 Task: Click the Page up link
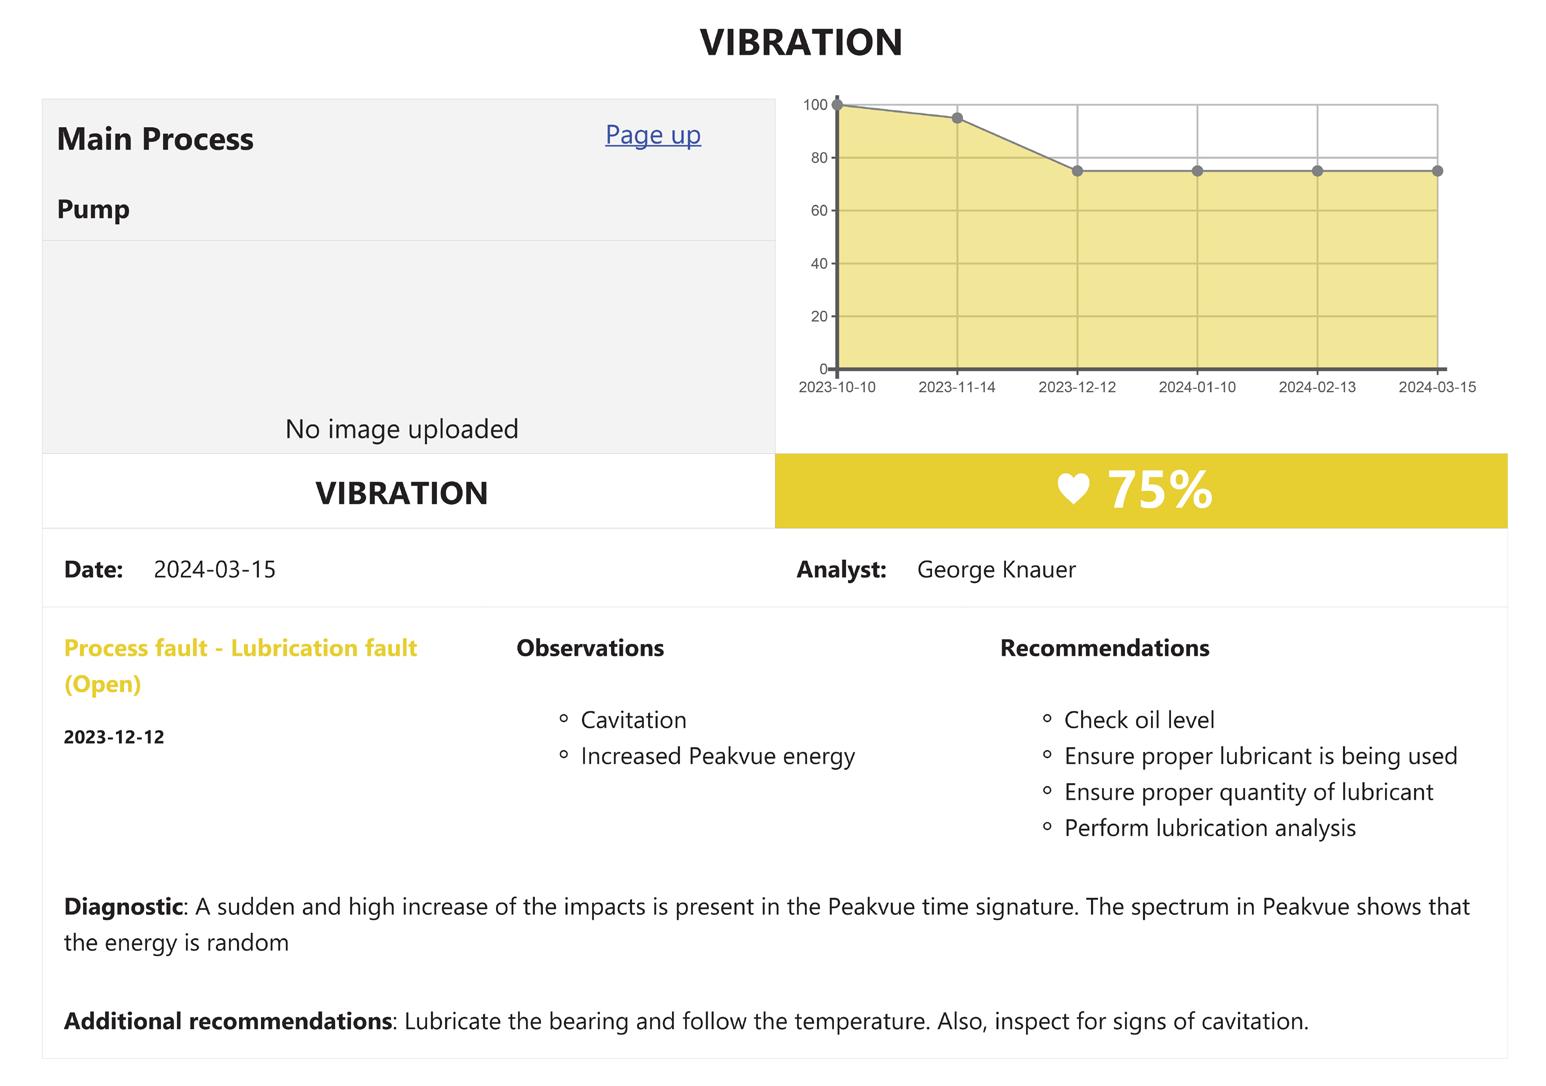(652, 135)
